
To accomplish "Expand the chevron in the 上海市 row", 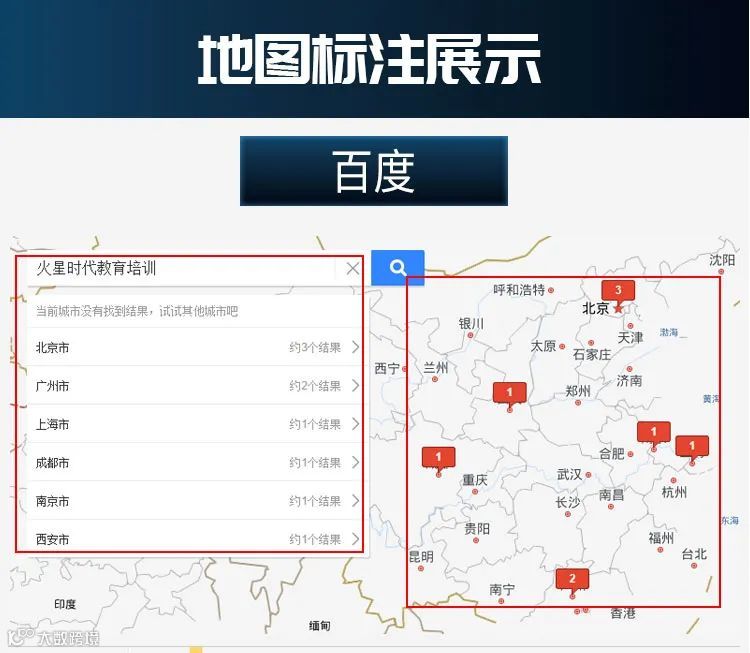I will click(x=355, y=424).
